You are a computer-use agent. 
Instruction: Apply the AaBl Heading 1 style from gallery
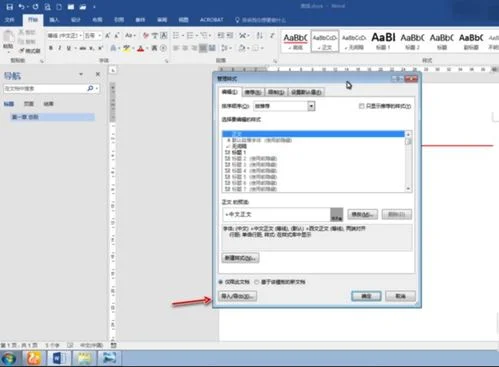point(383,41)
